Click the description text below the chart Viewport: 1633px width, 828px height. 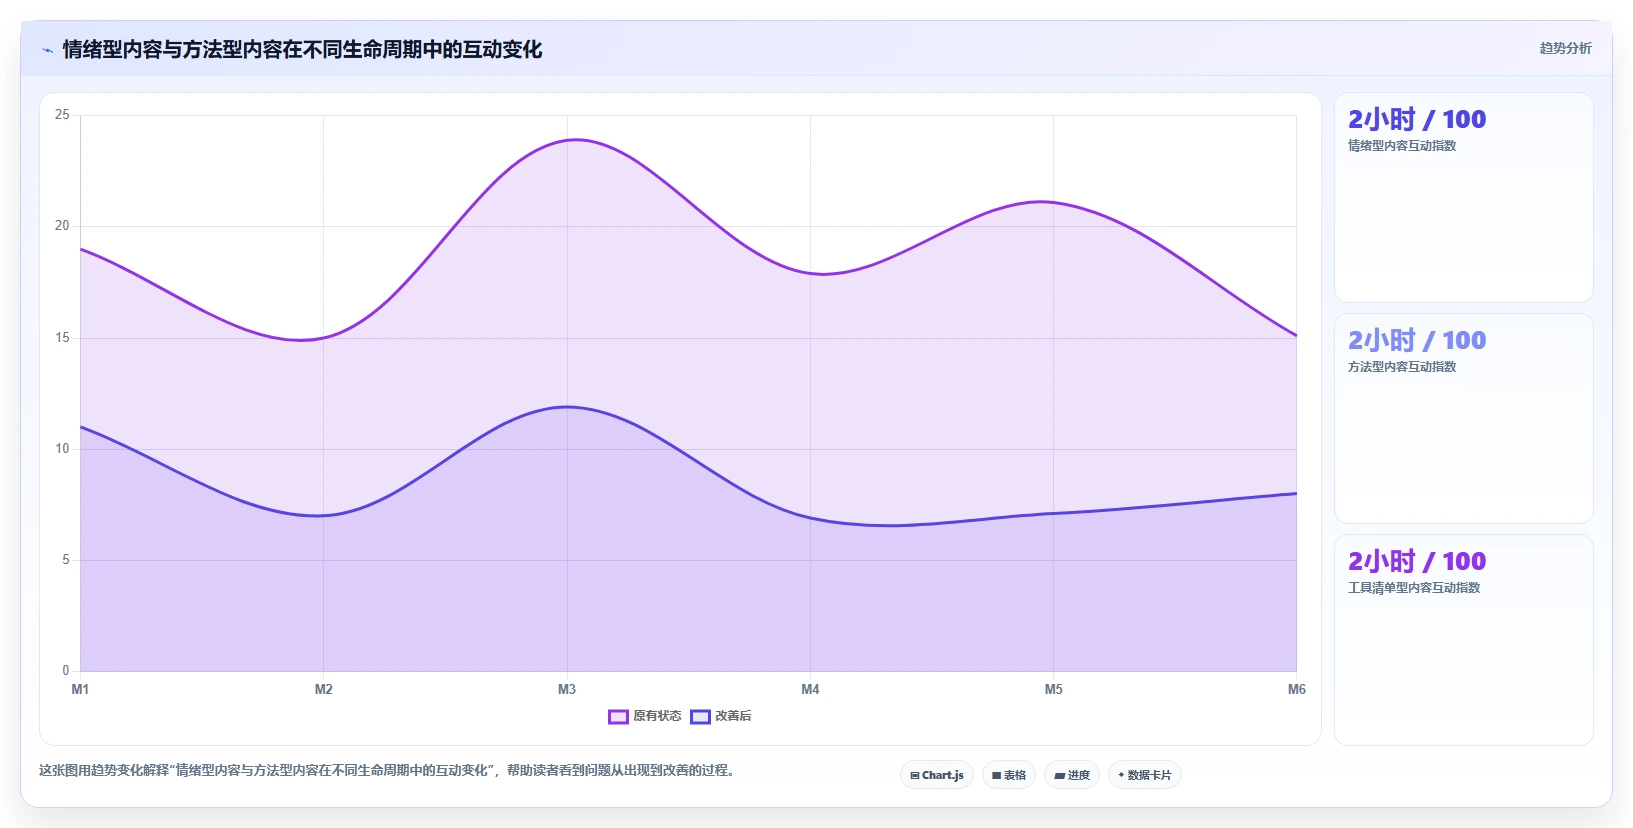click(x=388, y=770)
